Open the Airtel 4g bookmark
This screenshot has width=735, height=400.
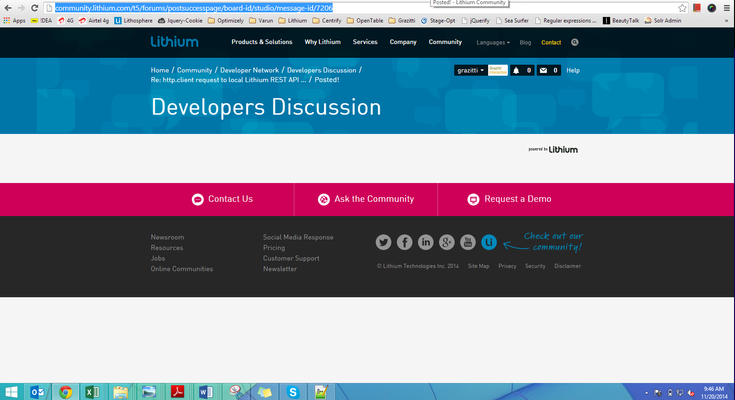pos(94,21)
